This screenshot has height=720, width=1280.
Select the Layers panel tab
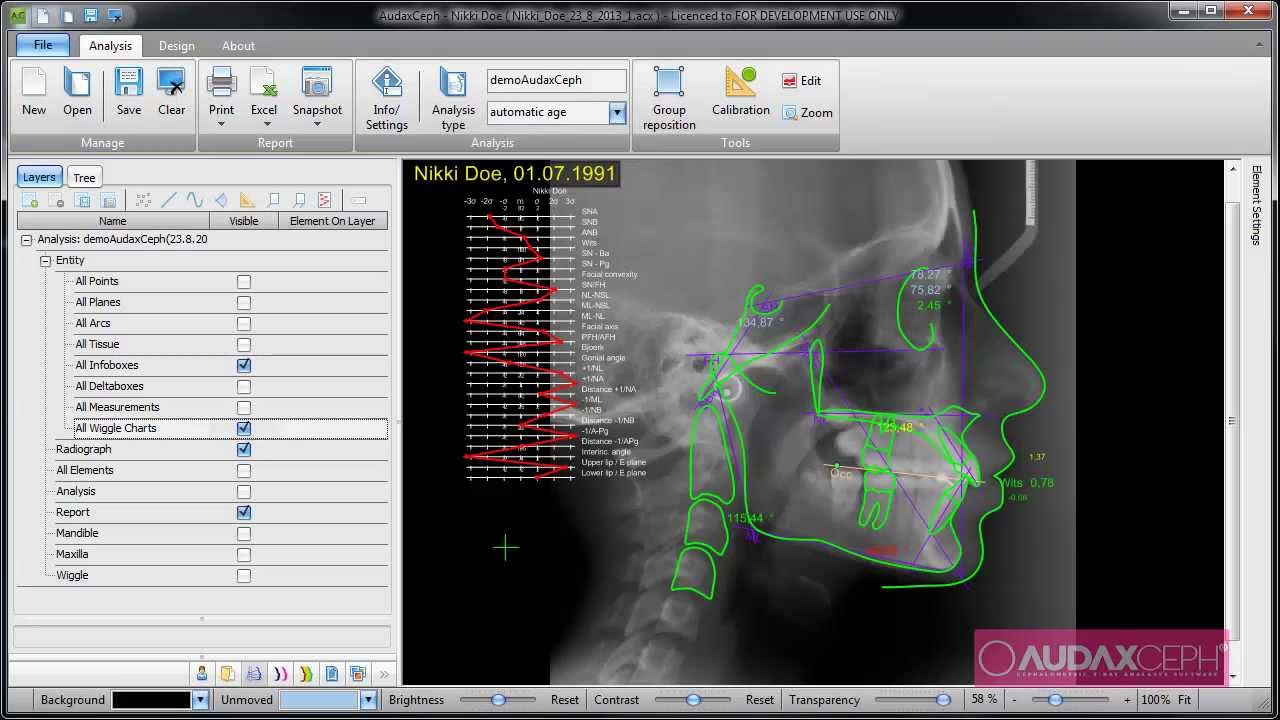click(x=39, y=177)
